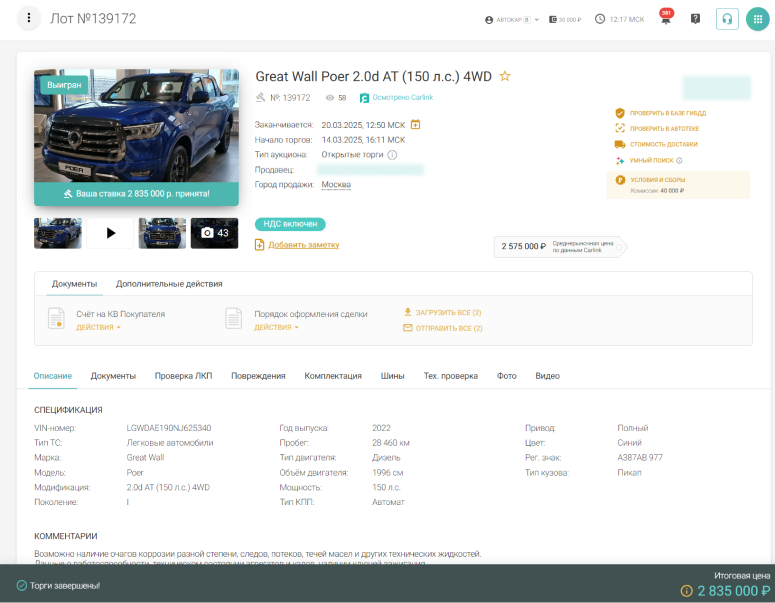Open the Дополнительные действия tab
Screen dimensions: 775x603
click(169, 284)
